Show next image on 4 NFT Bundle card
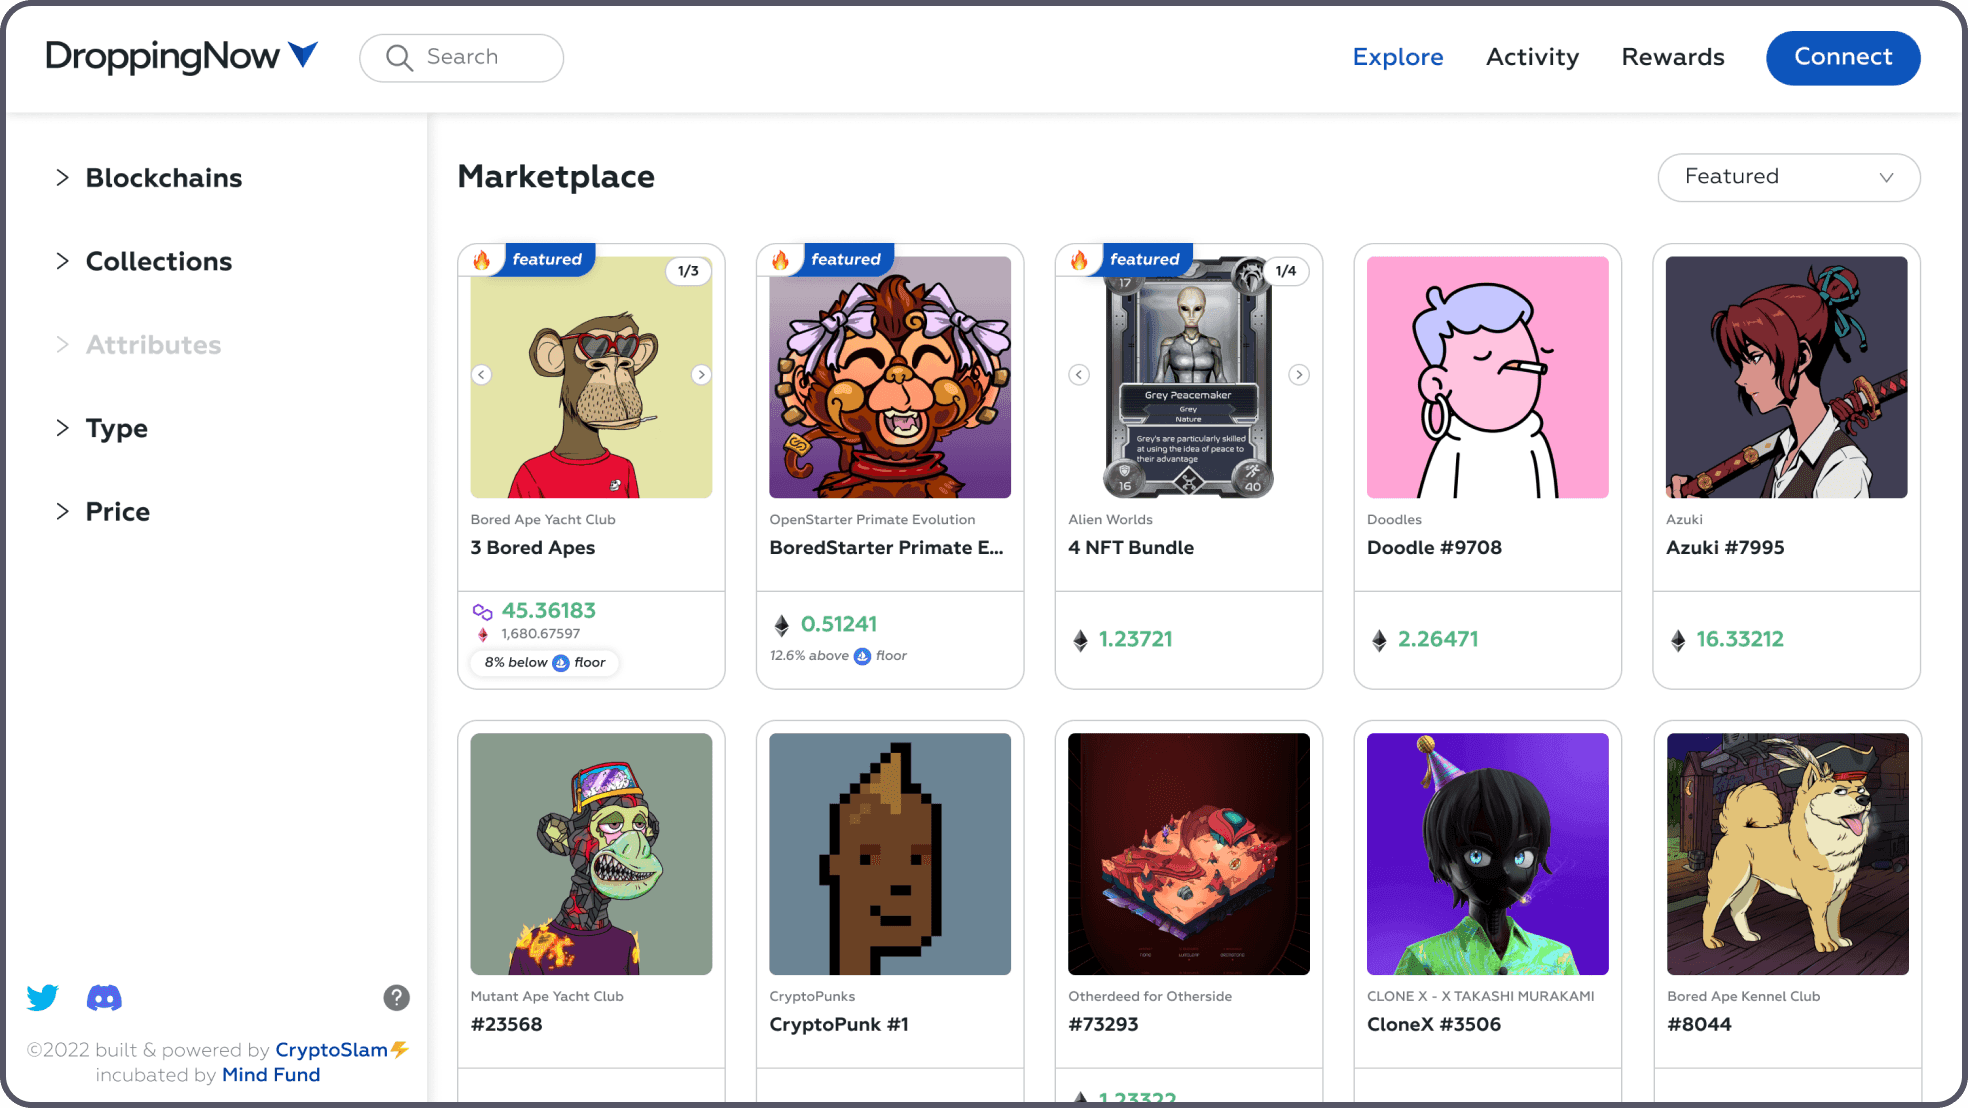 [x=1299, y=374]
